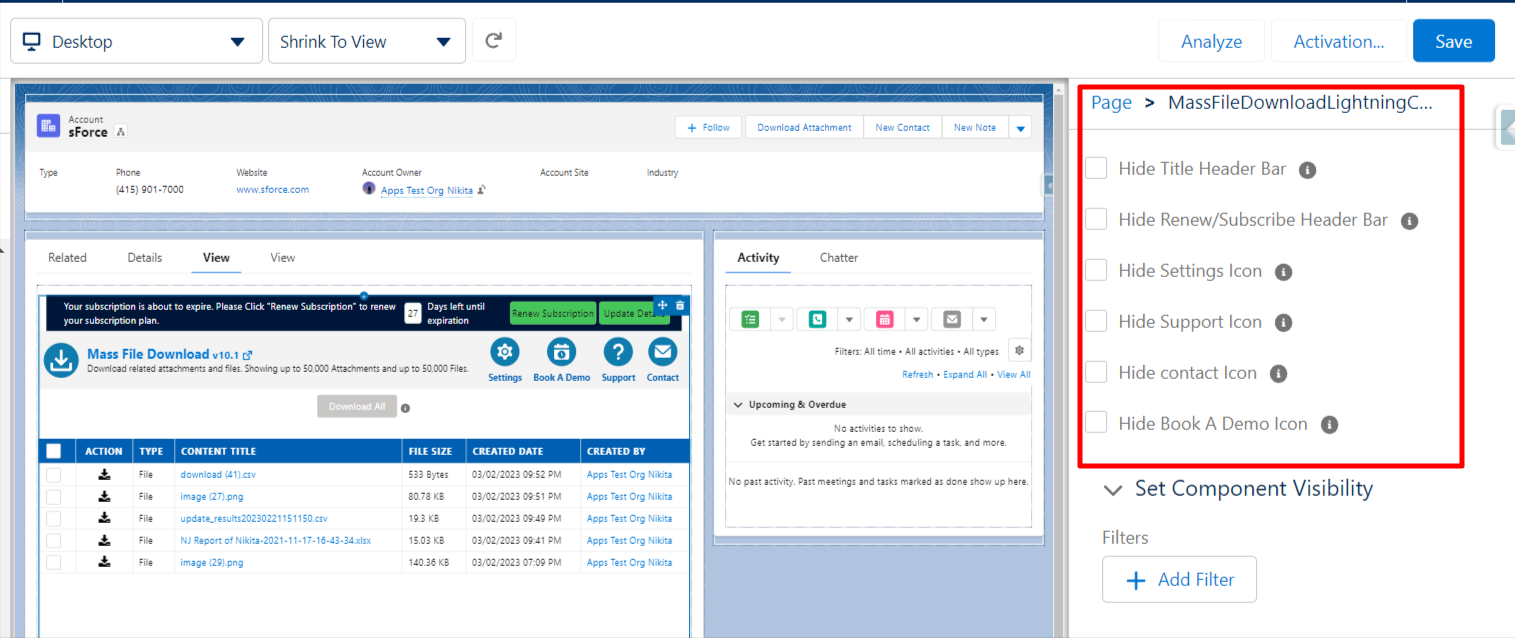Select the Activity tab
Image resolution: width=1515 pixels, height=638 pixels.
tap(758, 258)
